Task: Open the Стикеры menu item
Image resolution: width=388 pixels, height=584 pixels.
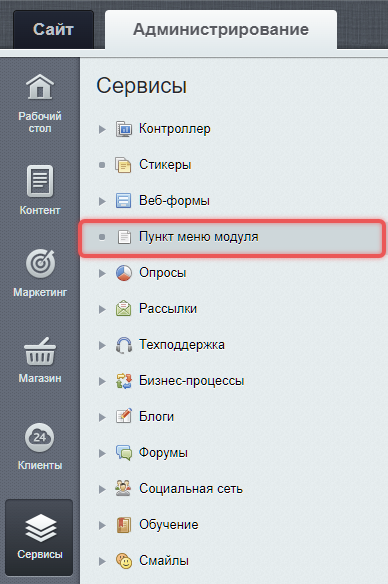Action: coord(165,165)
